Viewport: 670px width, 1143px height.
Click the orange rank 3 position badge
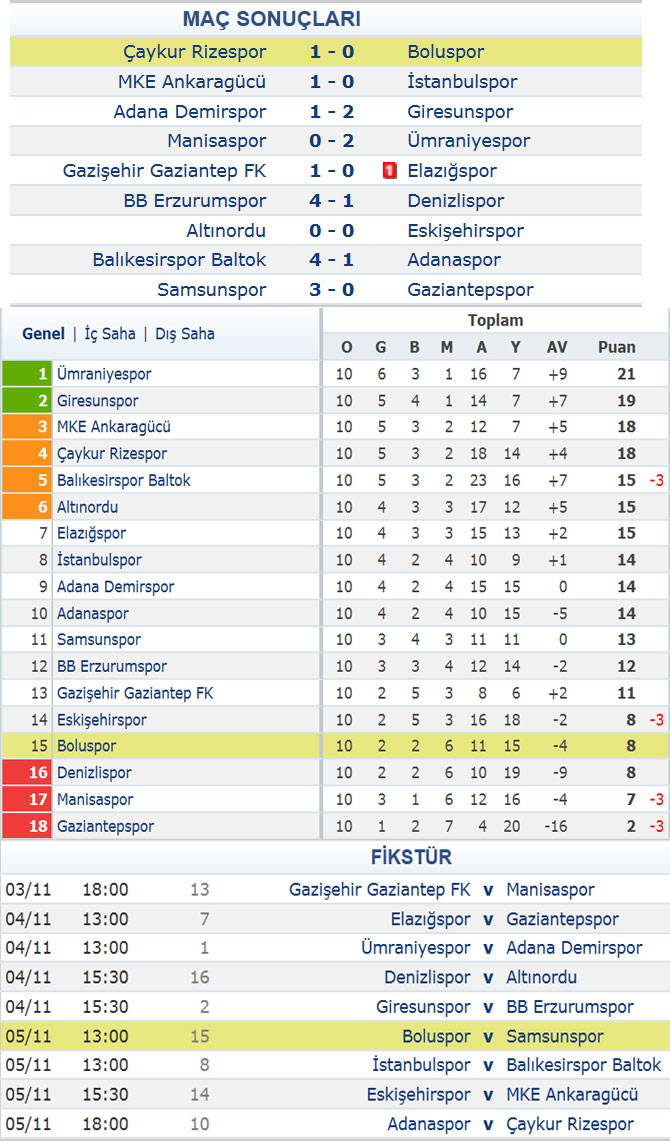coord(27,427)
